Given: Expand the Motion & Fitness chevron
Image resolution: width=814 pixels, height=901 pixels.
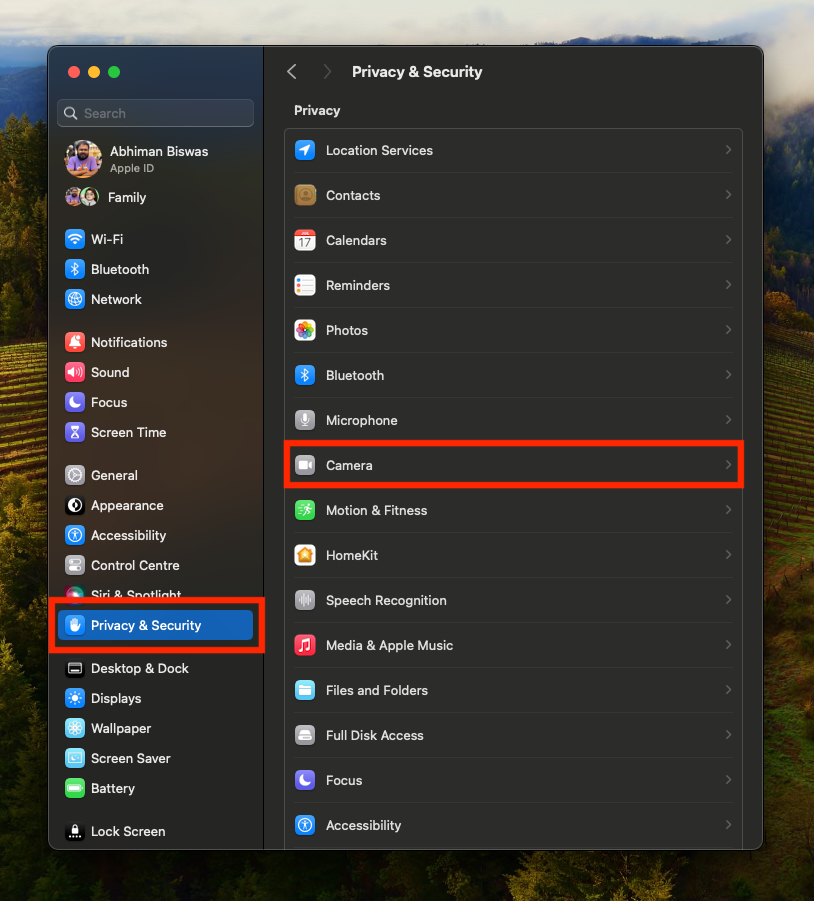Looking at the screenshot, I should (x=728, y=510).
